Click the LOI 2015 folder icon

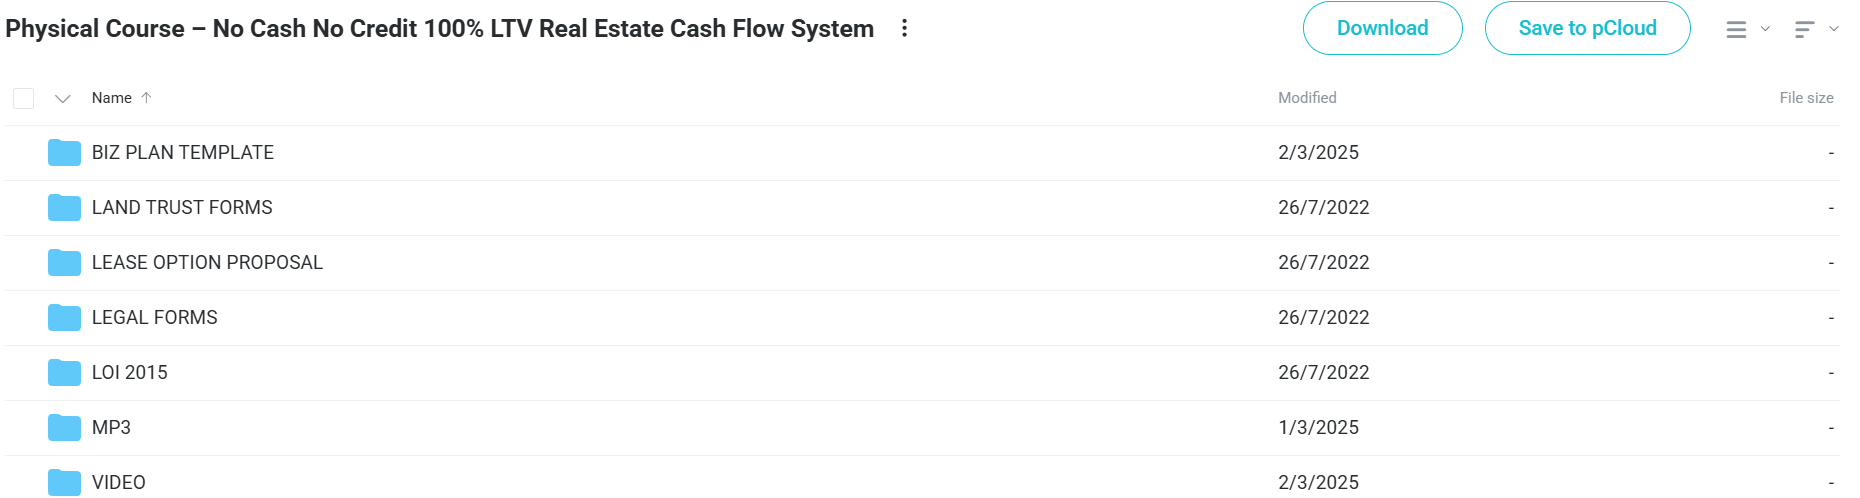[x=64, y=373]
